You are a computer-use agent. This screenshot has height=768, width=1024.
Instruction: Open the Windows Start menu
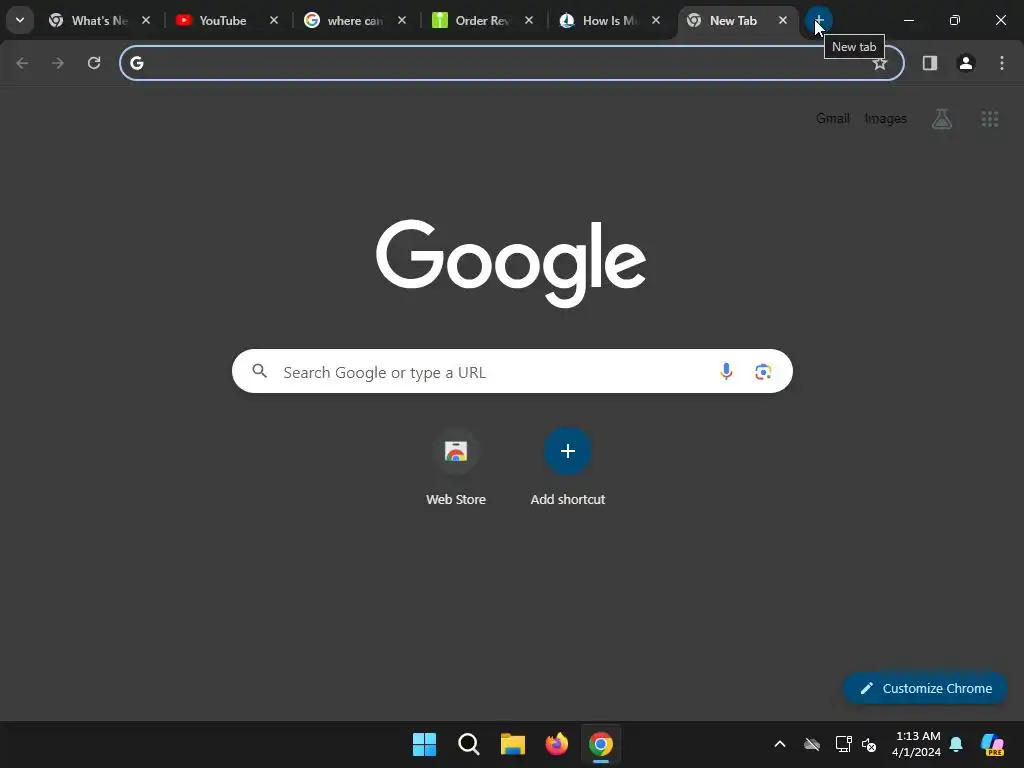424,744
